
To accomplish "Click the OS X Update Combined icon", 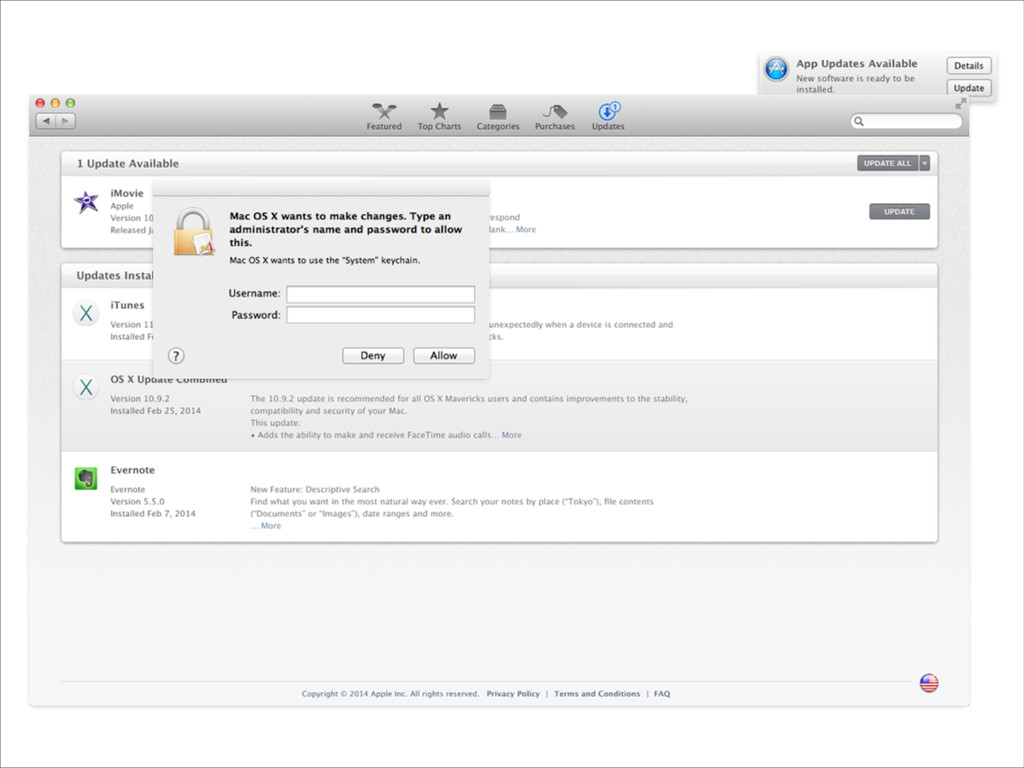I will point(86,387).
